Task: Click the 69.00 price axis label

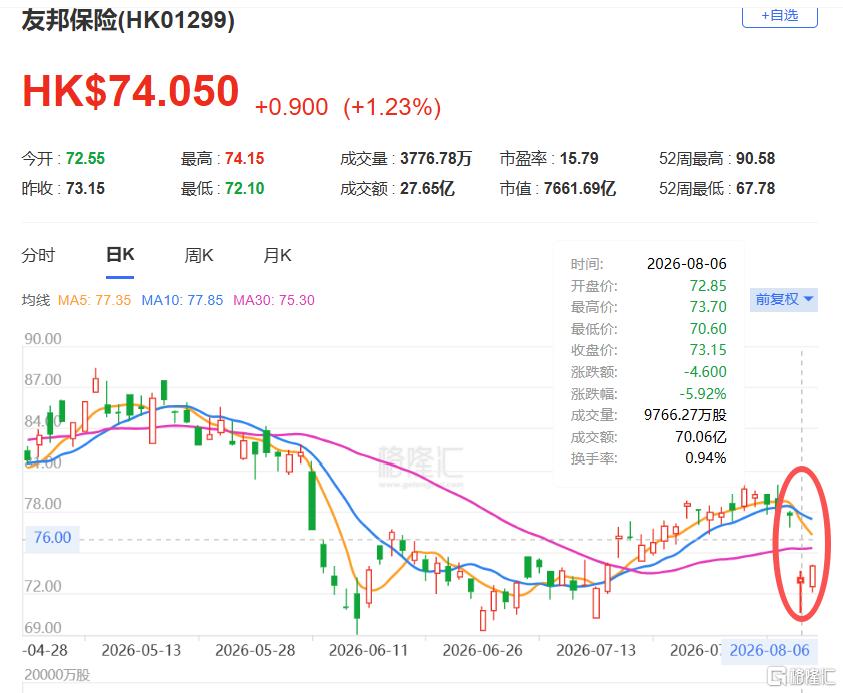Action: point(43,628)
